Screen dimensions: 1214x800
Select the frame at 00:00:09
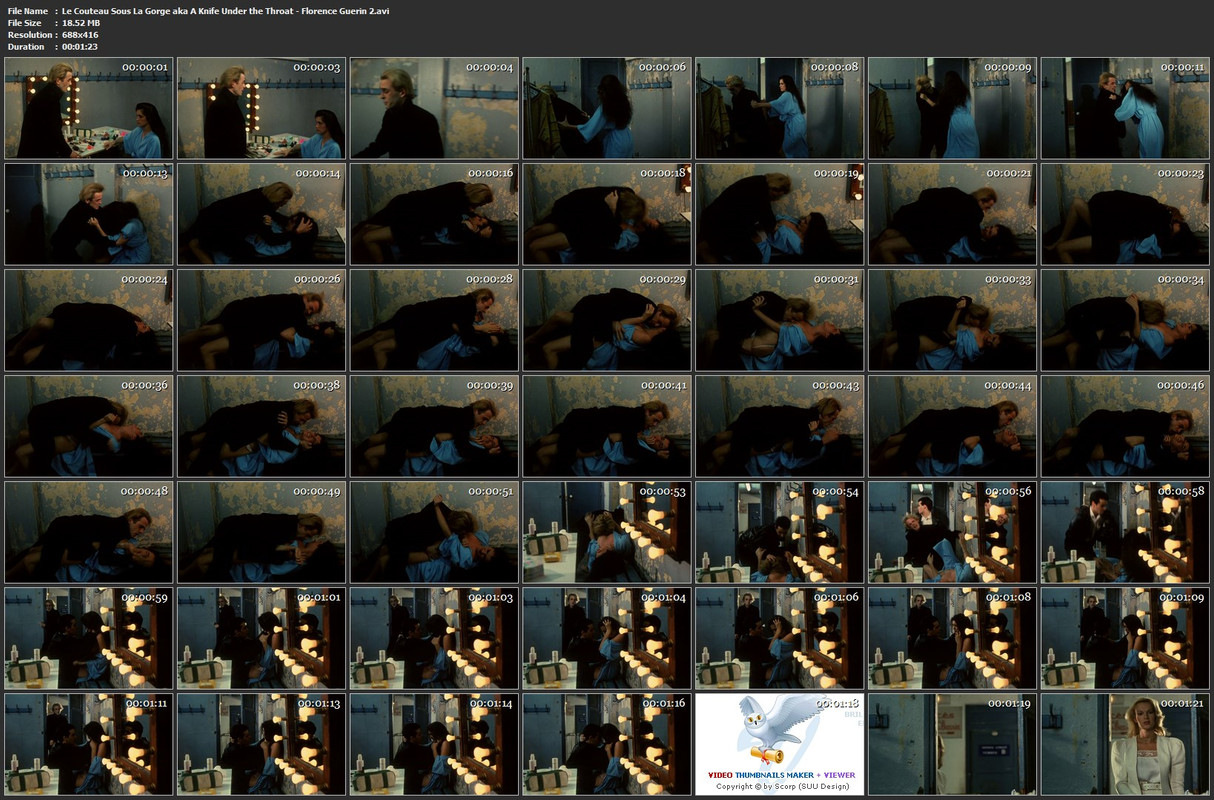(952, 108)
